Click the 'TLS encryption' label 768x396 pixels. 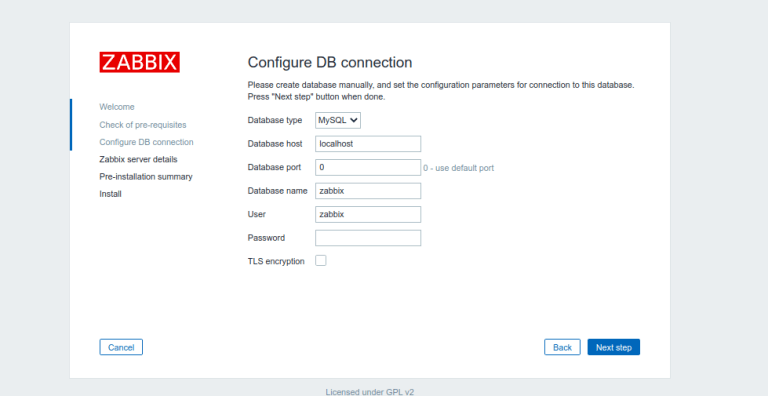pyautogui.click(x=276, y=262)
